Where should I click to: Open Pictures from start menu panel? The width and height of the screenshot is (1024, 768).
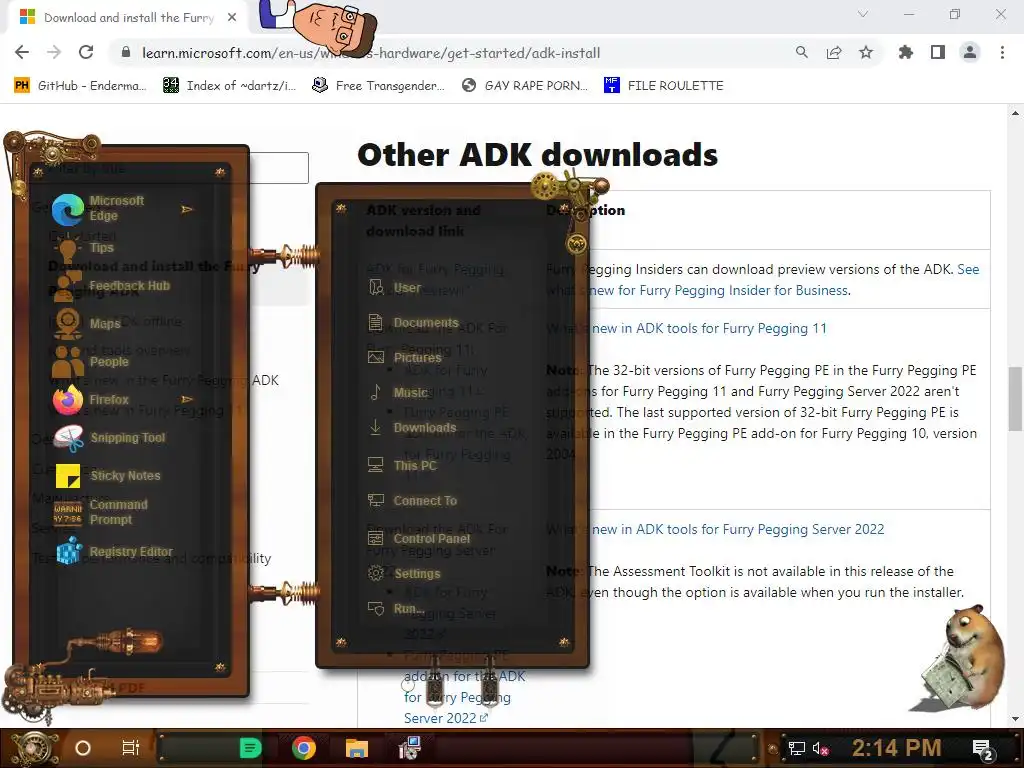[x=405, y=357]
